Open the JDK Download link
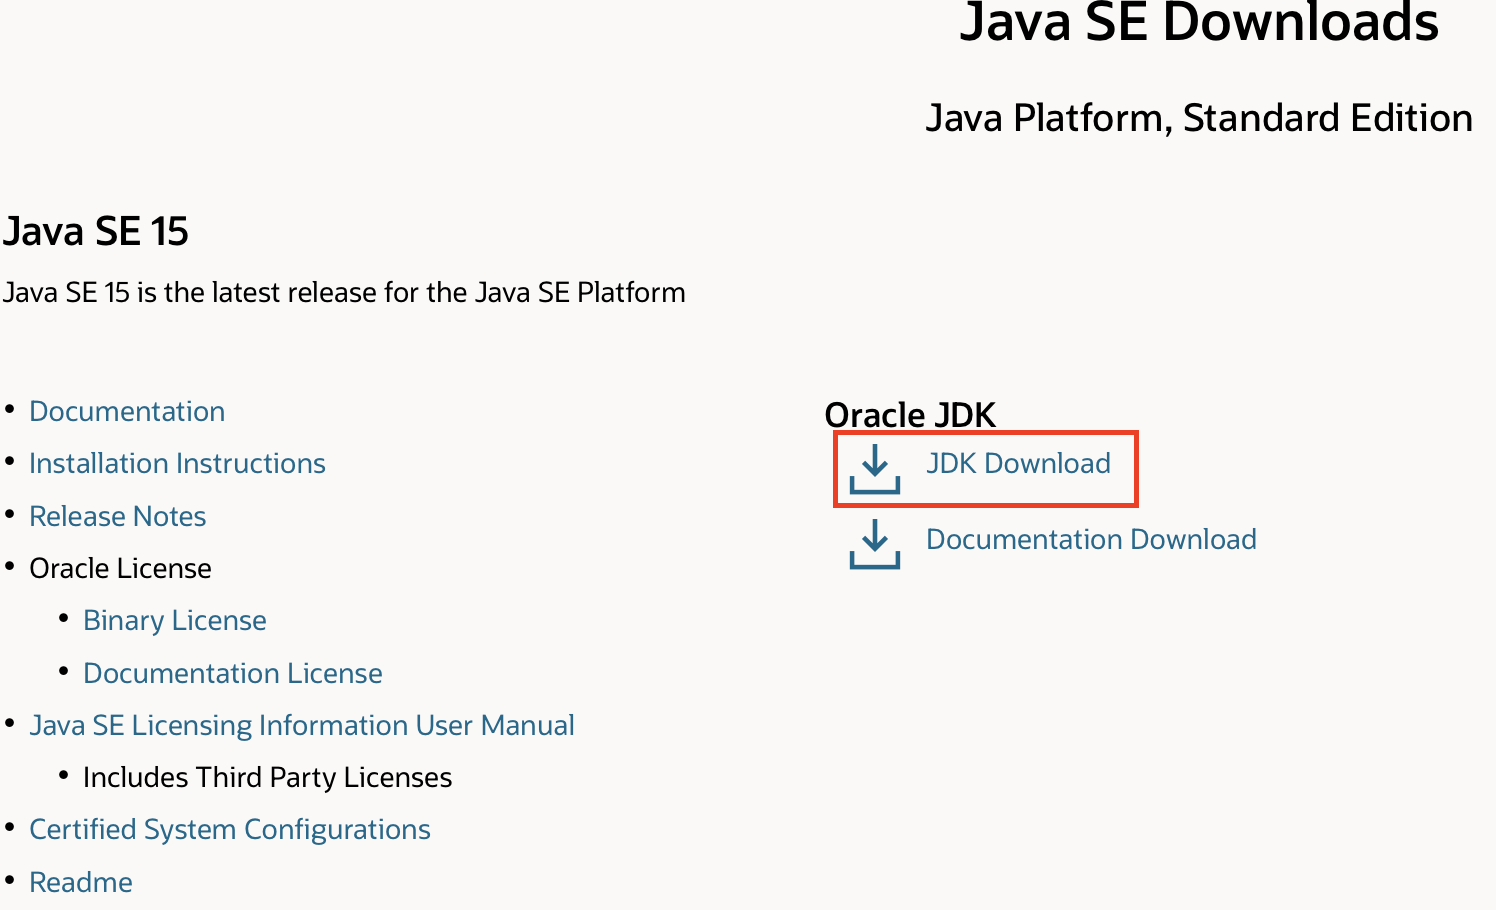This screenshot has height=910, width=1496. click(x=1018, y=463)
